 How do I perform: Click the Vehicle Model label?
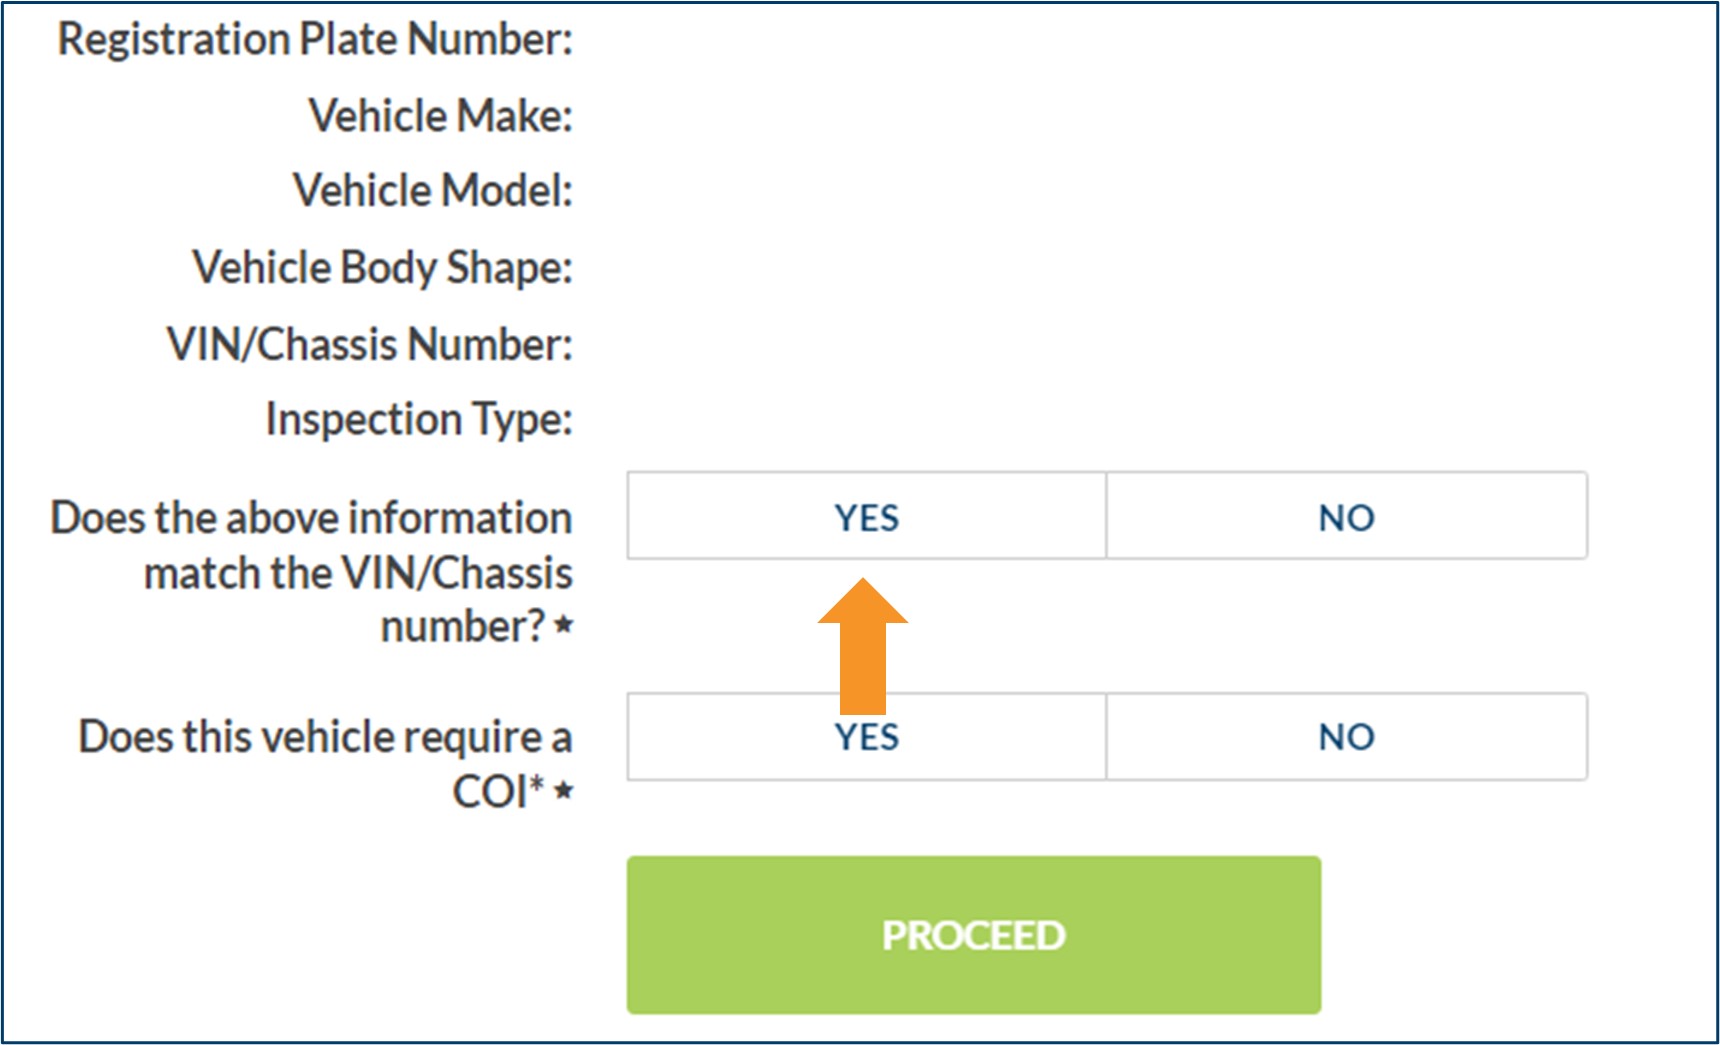(x=432, y=191)
